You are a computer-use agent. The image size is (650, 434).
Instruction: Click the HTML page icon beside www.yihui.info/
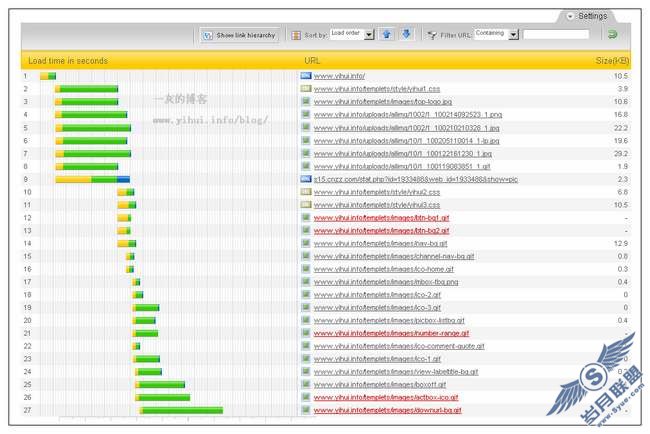click(307, 76)
